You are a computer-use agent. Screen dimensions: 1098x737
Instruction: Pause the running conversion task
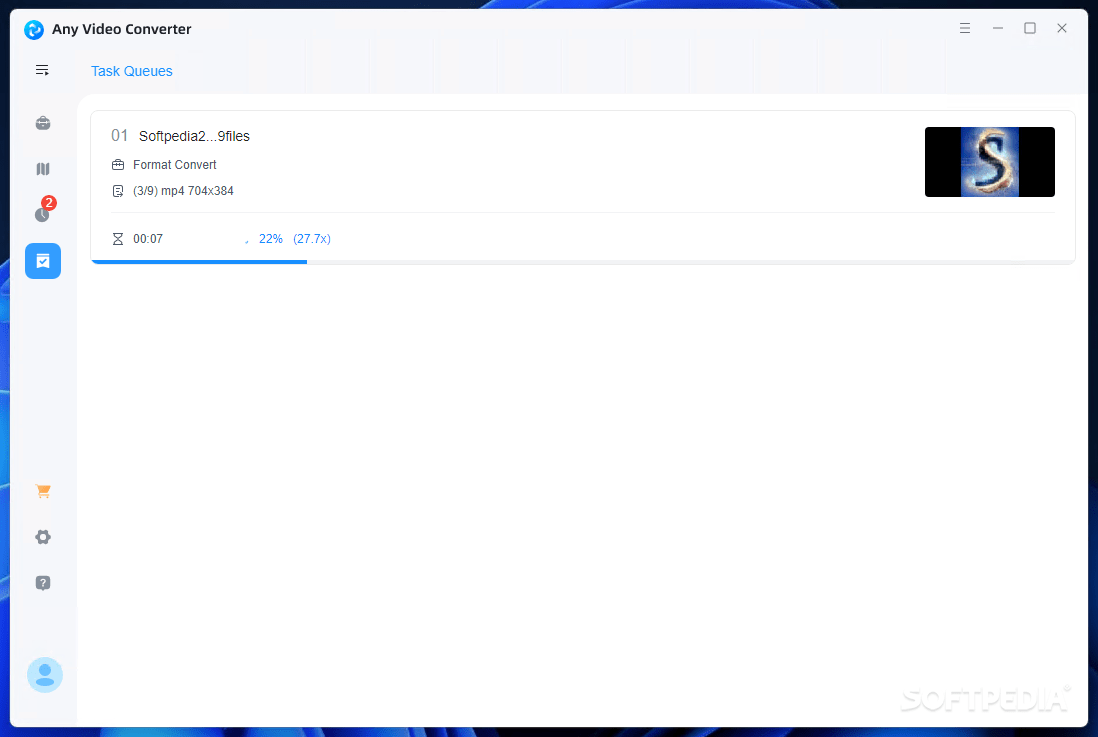click(x=247, y=238)
